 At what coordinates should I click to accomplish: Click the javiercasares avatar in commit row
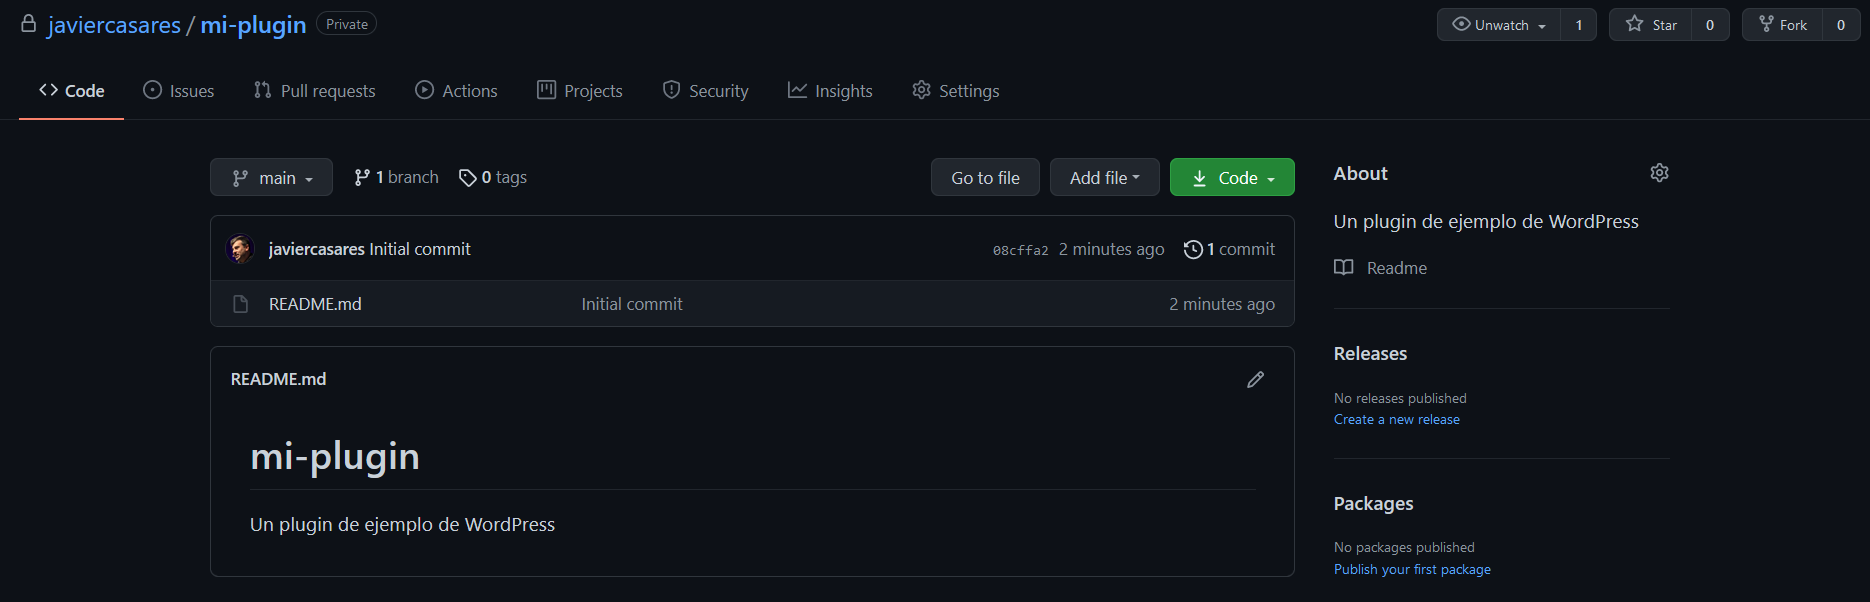tap(240, 249)
